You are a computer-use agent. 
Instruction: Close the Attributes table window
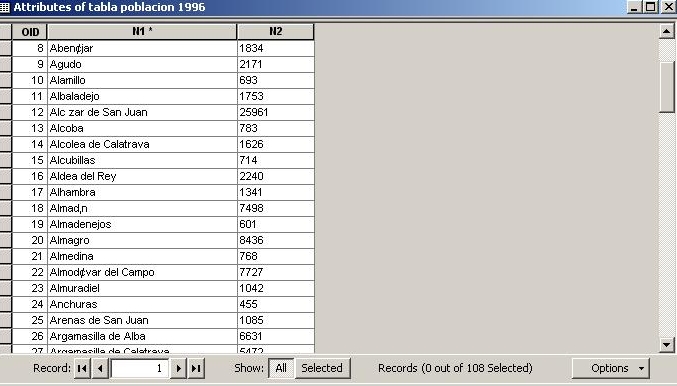pos(668,7)
